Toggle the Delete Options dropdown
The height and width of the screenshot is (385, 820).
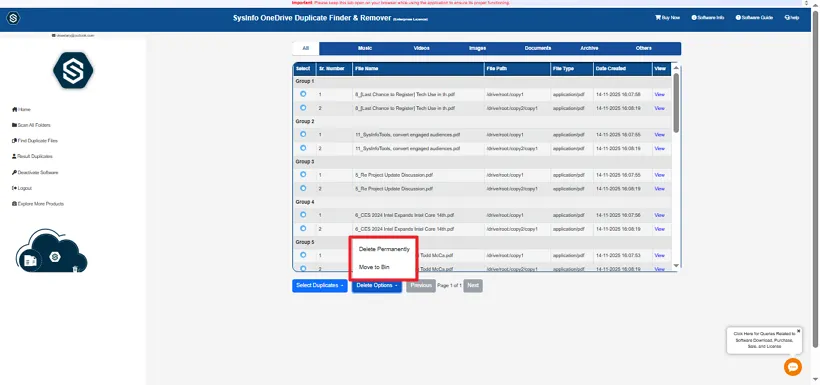pyautogui.click(x=377, y=286)
